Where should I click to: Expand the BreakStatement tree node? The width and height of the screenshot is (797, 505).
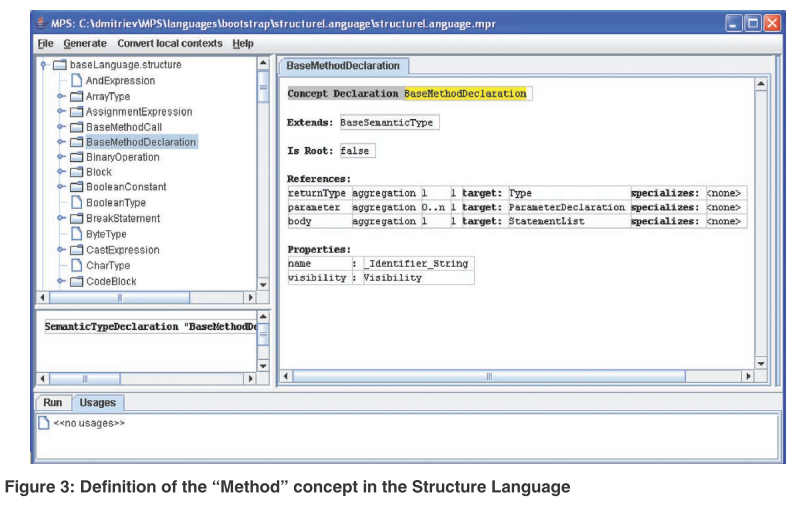[61, 218]
